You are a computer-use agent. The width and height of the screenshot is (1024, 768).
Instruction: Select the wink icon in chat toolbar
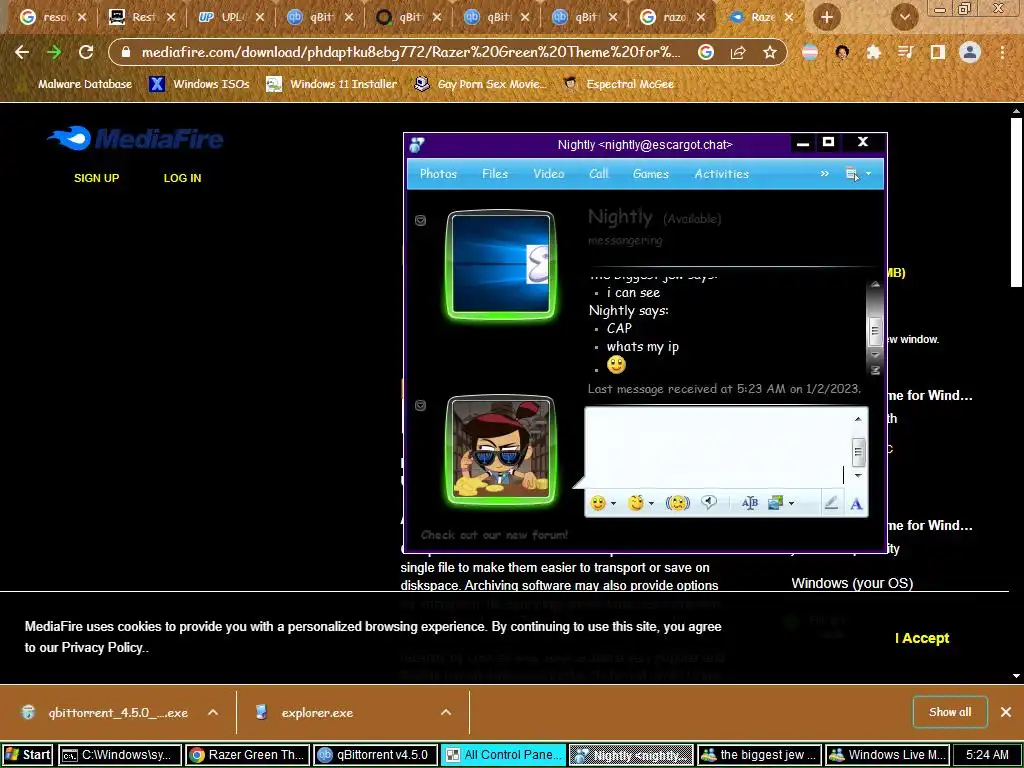coord(635,503)
